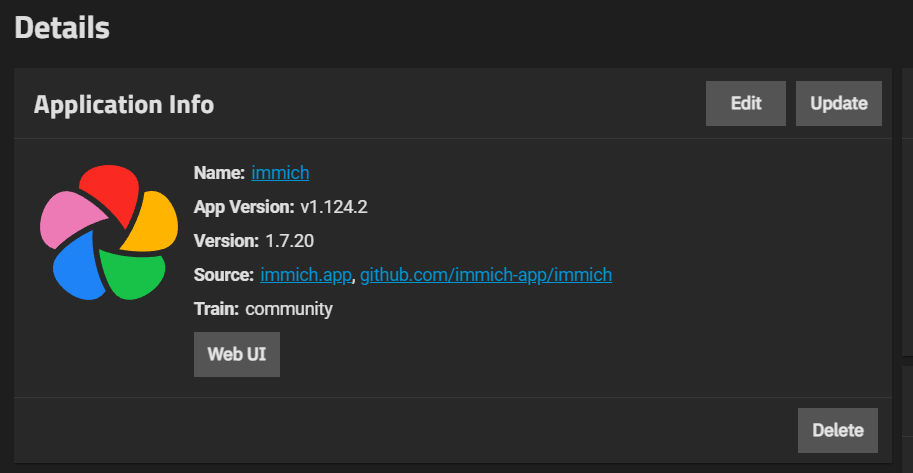Screen dimensions: 913x473
Task: Click the green petal of the logo
Action: coord(132,274)
